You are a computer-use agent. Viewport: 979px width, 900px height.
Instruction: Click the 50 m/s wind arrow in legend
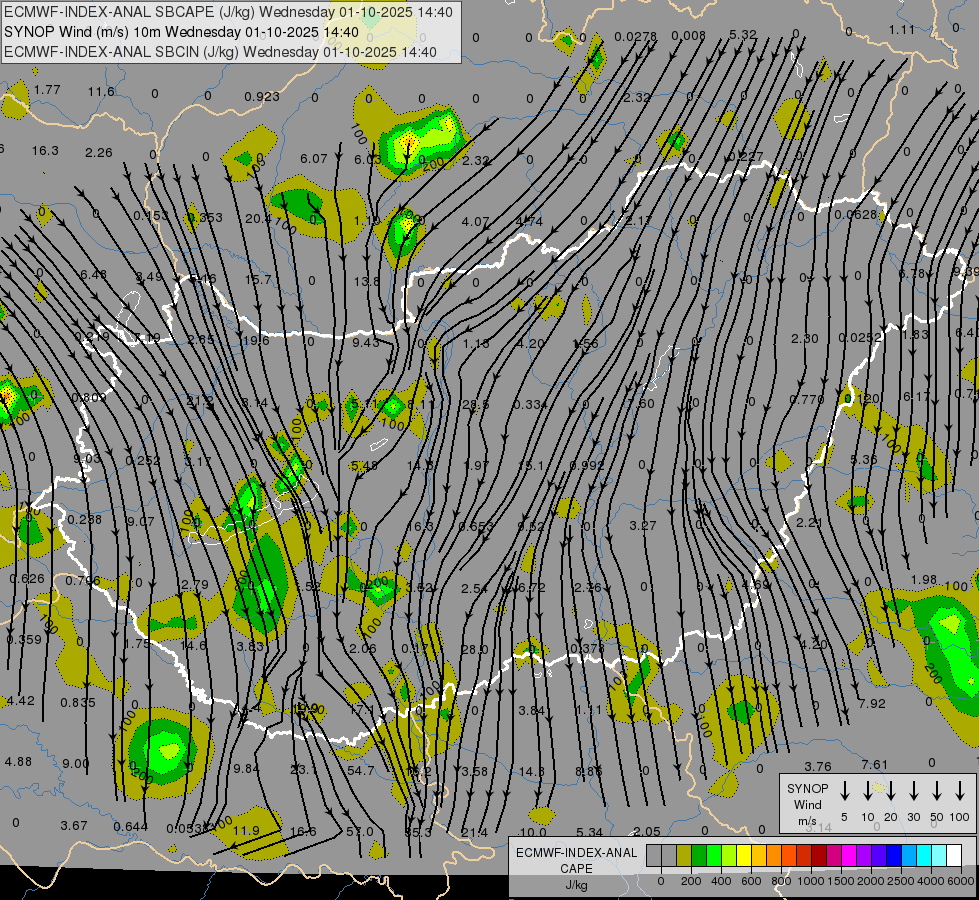937,791
